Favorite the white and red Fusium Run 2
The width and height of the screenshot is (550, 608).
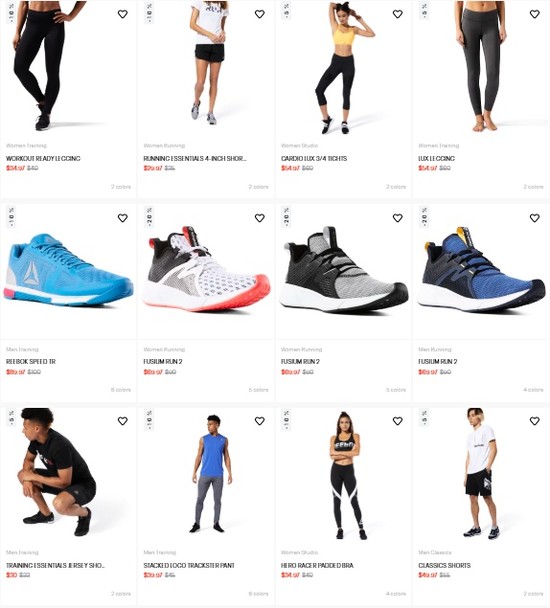point(259,218)
